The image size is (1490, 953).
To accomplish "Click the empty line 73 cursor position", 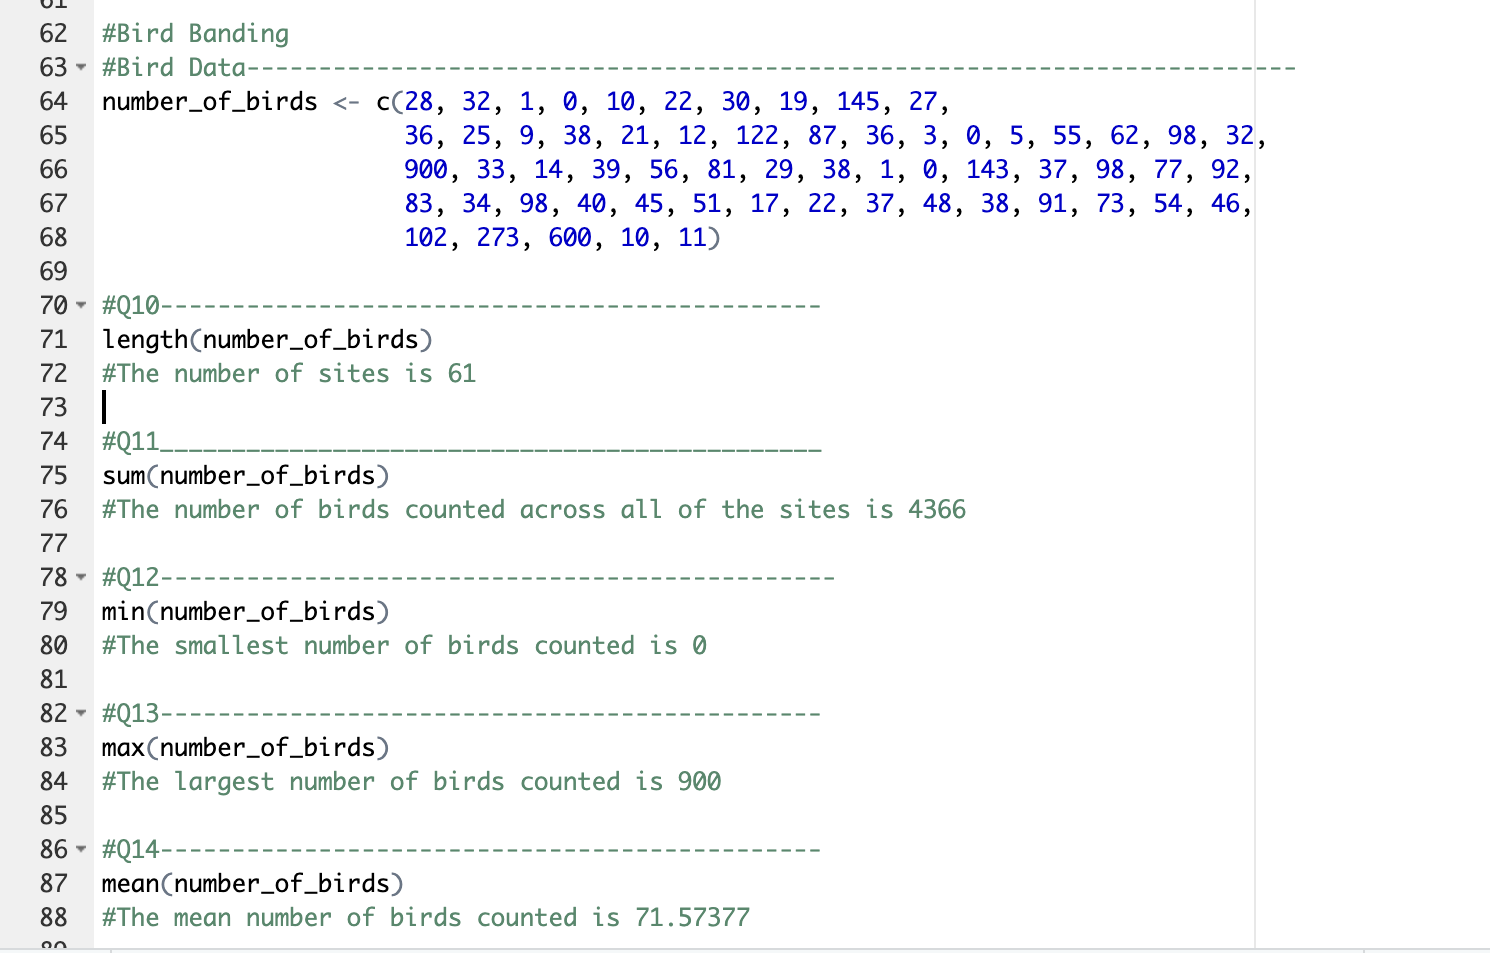I will coord(104,407).
